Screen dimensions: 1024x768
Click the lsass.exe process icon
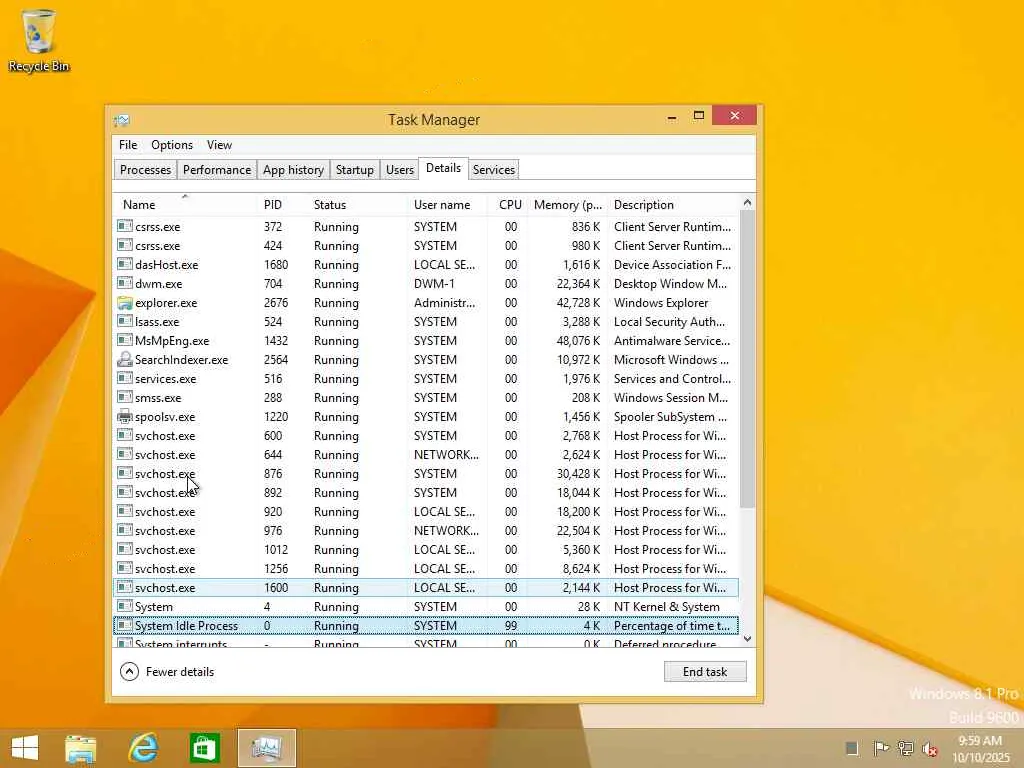pos(125,321)
